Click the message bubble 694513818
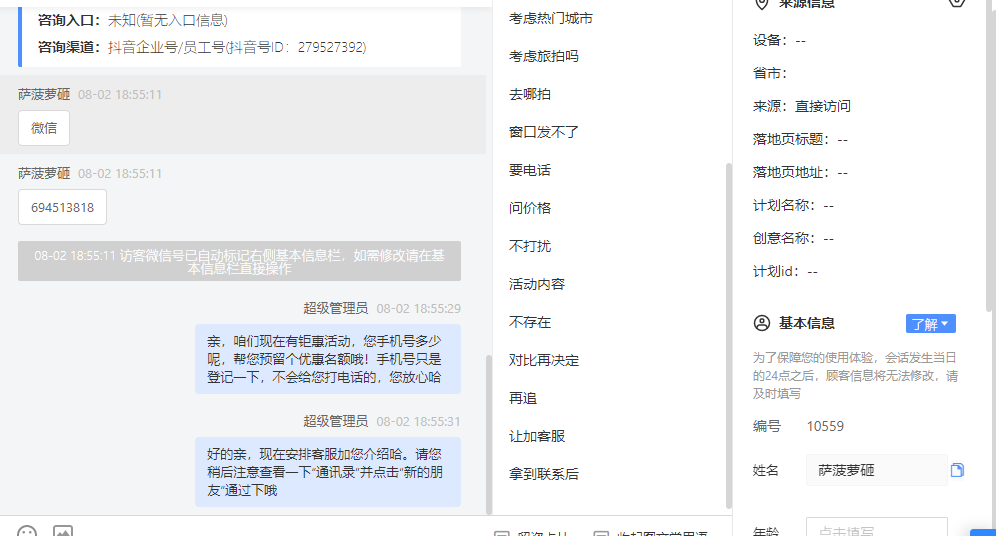996x536 pixels. coord(62,208)
